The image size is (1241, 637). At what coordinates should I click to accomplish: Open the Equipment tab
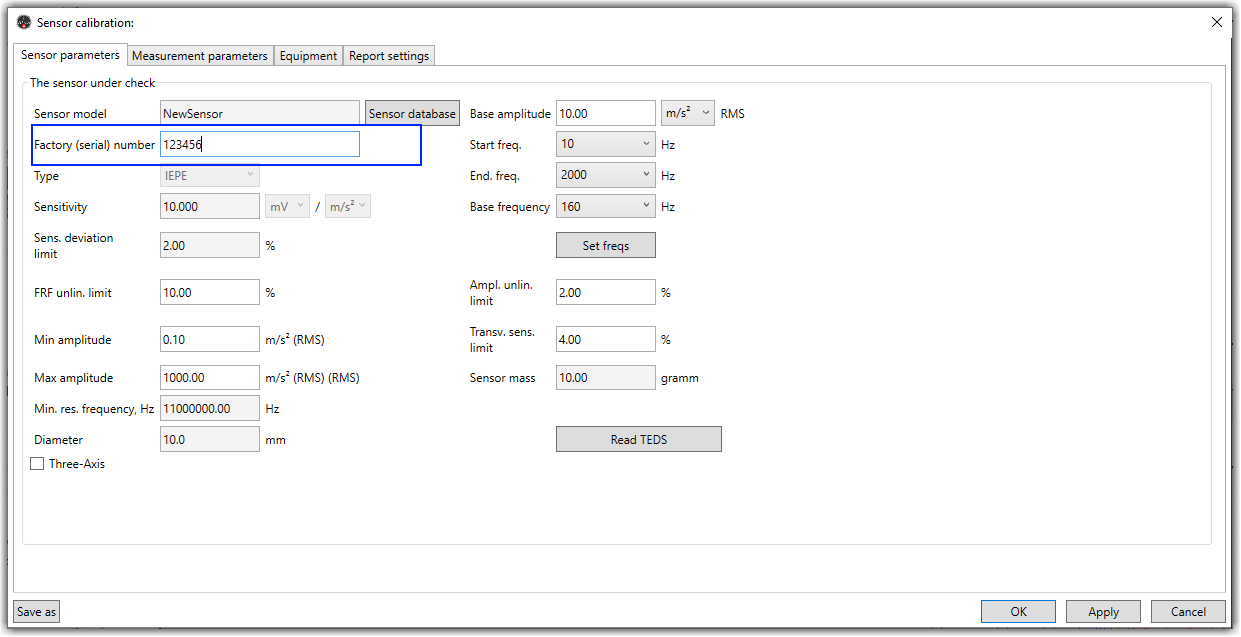point(308,56)
